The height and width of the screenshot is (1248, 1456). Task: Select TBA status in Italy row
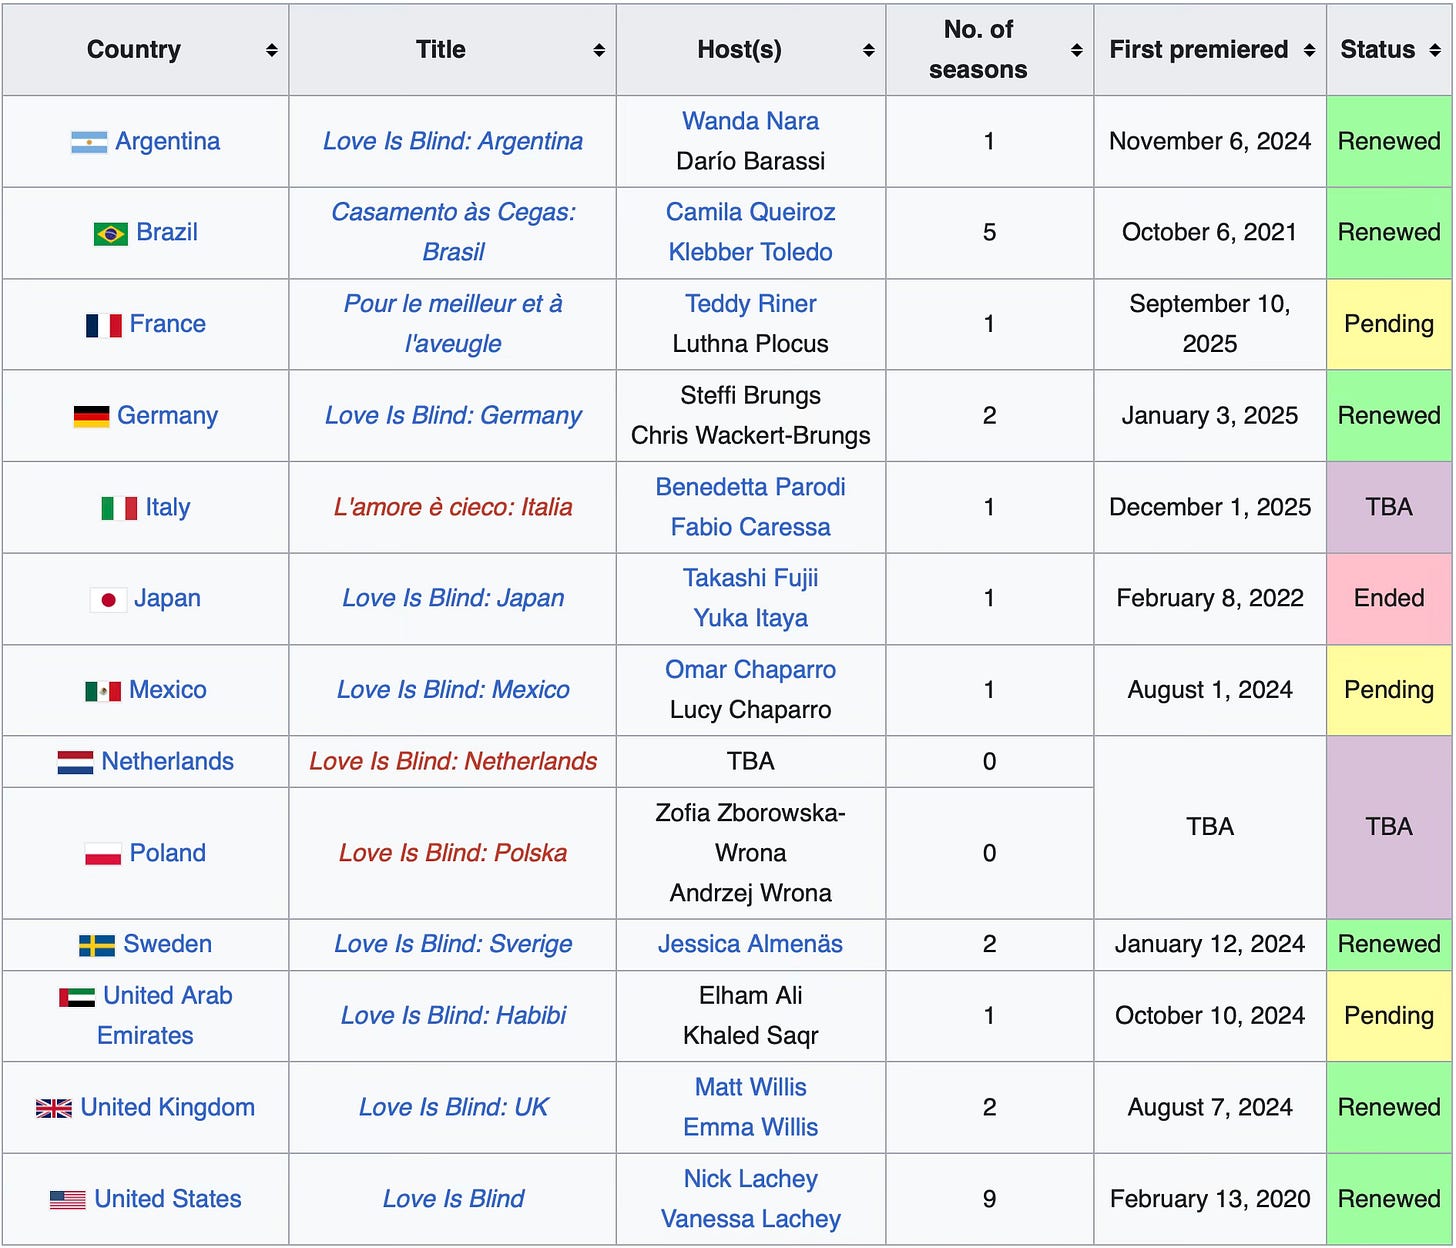point(1389,507)
